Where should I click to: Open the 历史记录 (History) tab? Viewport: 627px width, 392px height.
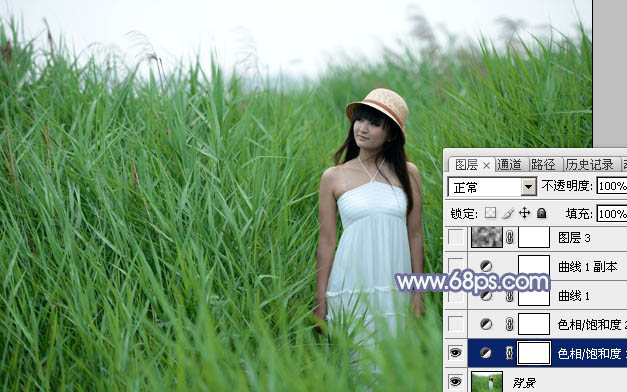589,165
